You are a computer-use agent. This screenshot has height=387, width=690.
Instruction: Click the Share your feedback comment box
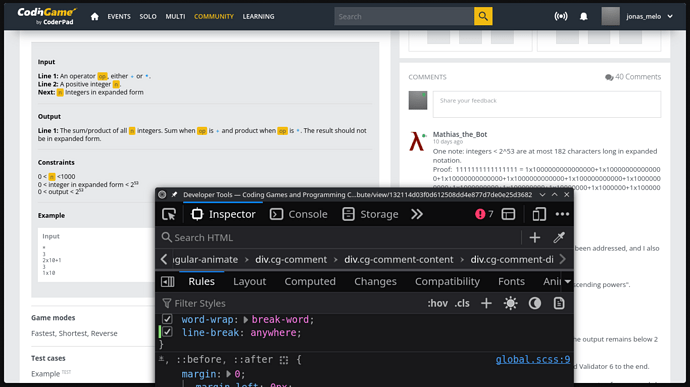point(547,104)
